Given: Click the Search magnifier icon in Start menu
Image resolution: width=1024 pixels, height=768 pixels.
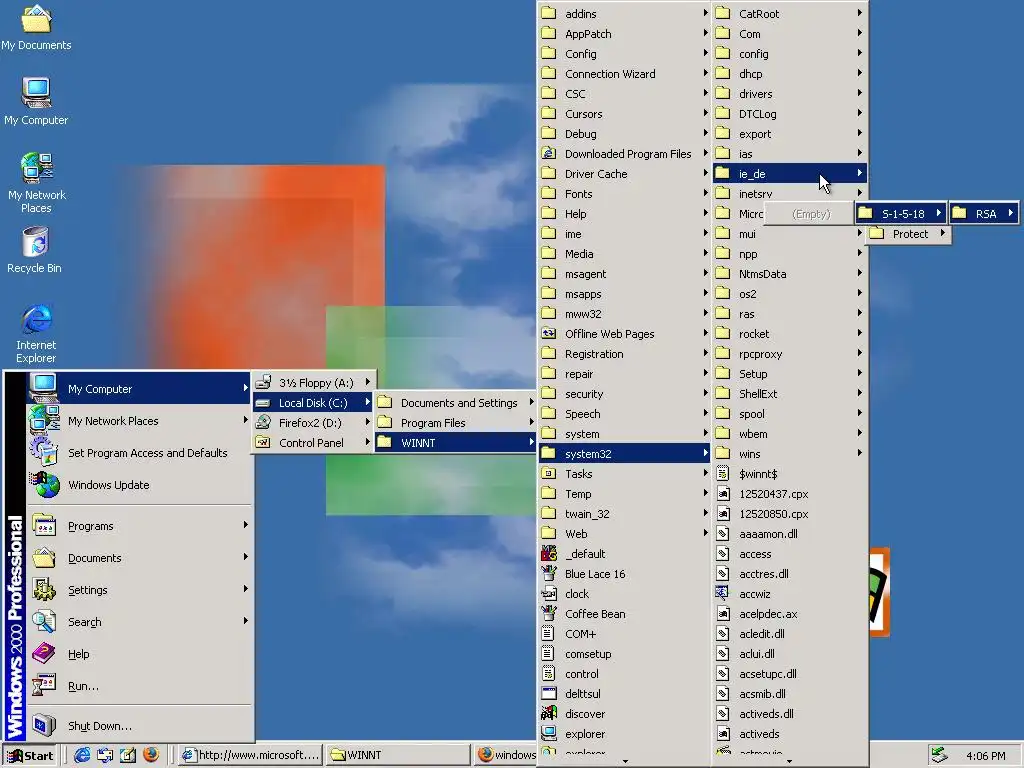Looking at the screenshot, I should tap(44, 621).
